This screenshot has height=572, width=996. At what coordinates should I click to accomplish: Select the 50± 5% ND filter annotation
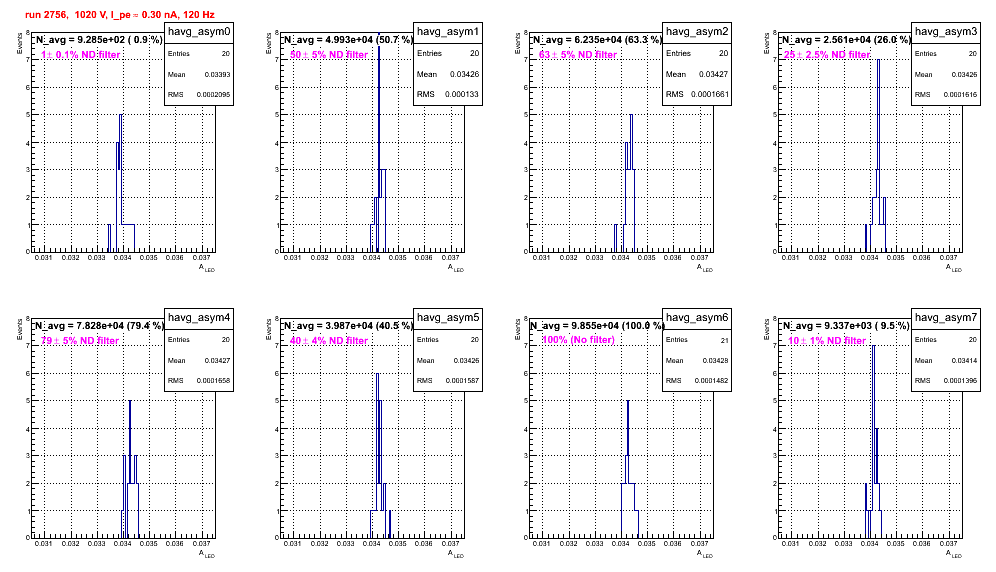coord(329,55)
